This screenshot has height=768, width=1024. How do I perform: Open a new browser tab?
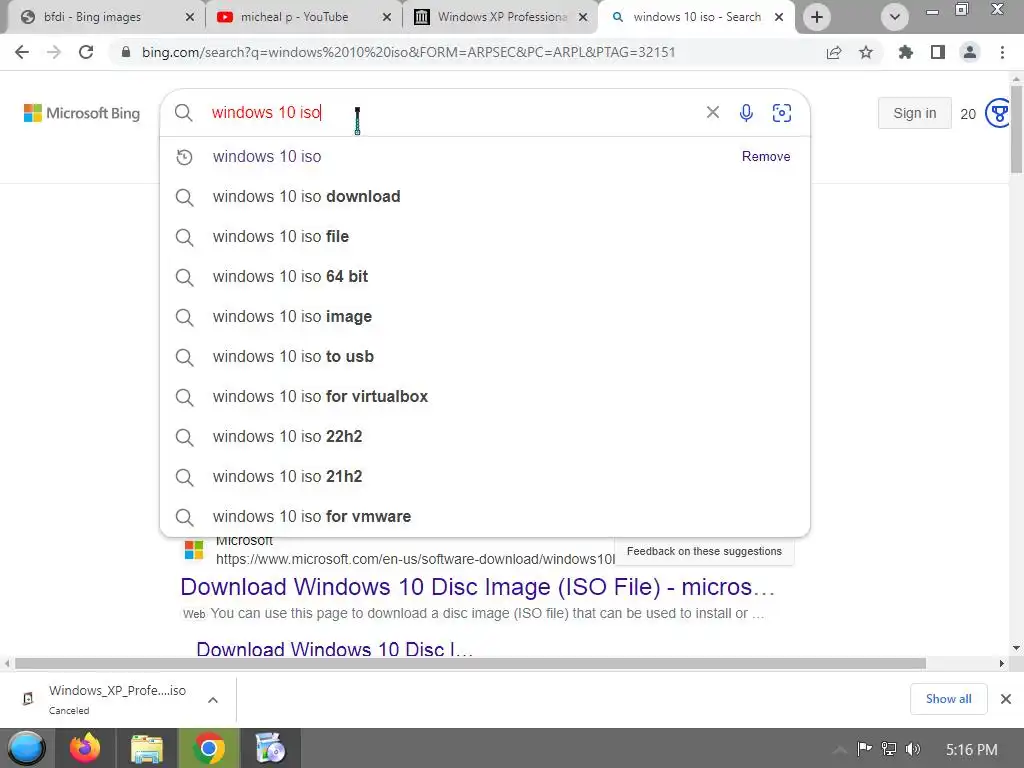[x=816, y=17]
